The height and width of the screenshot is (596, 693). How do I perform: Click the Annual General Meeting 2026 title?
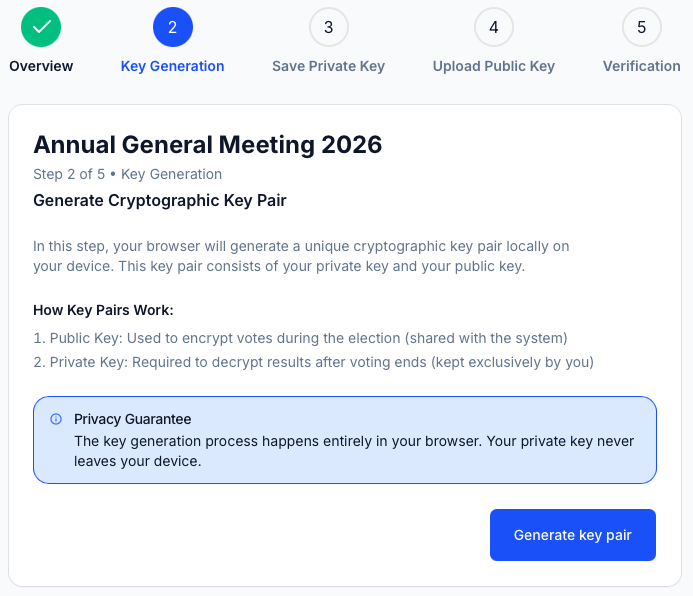click(x=208, y=144)
